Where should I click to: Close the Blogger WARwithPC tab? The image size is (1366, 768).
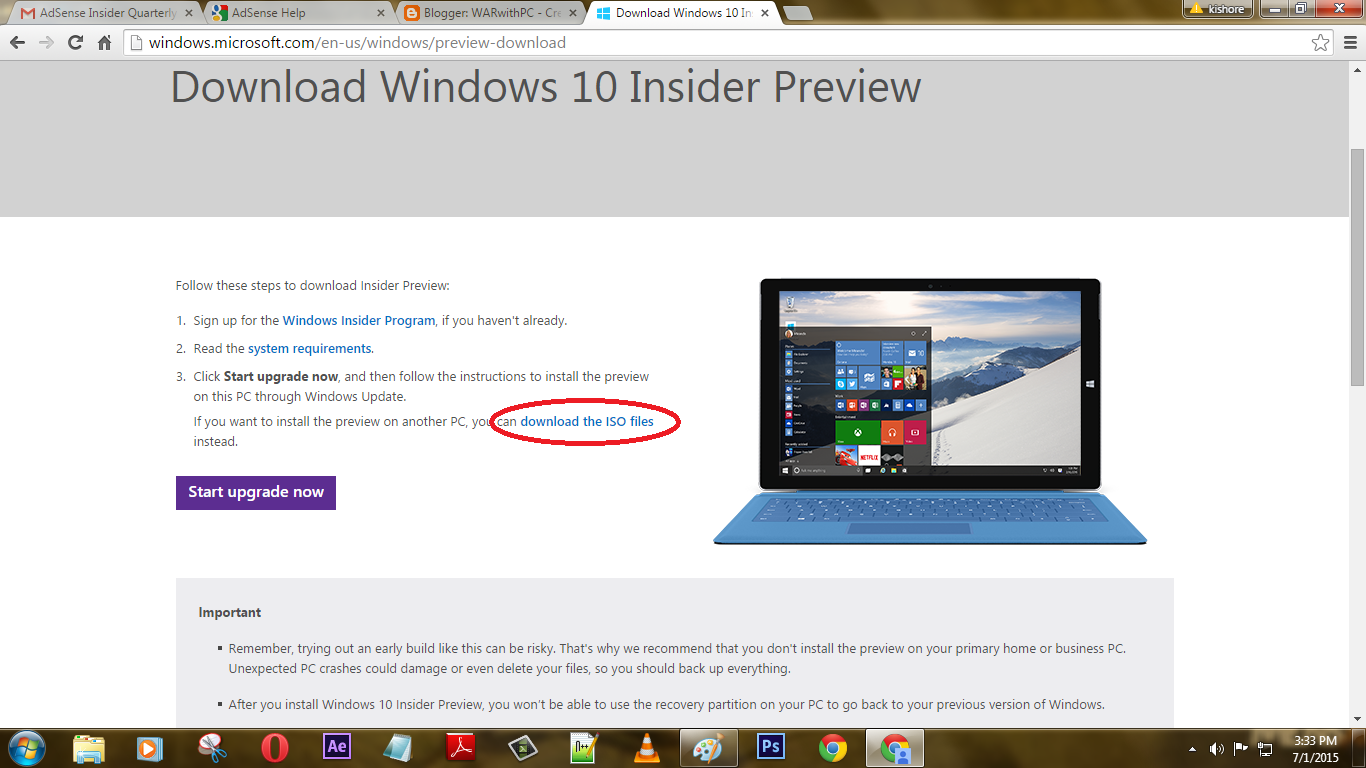(x=572, y=13)
